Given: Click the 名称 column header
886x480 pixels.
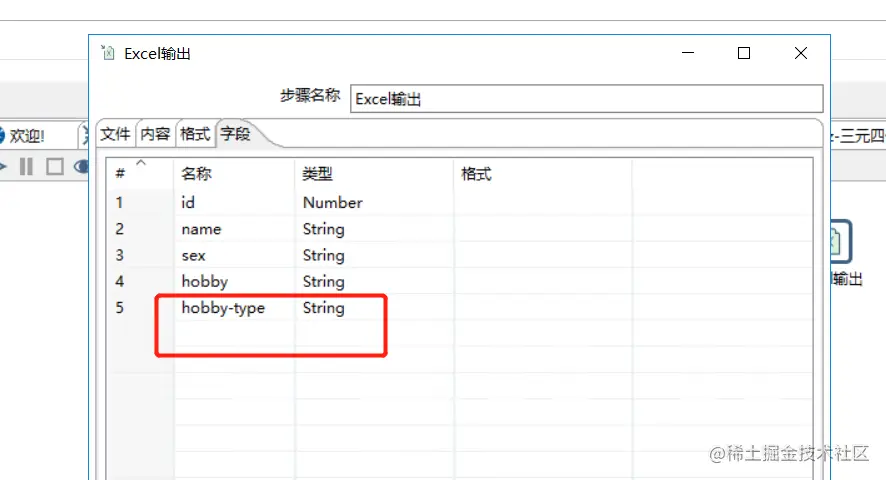Looking at the screenshot, I should click(234, 173).
